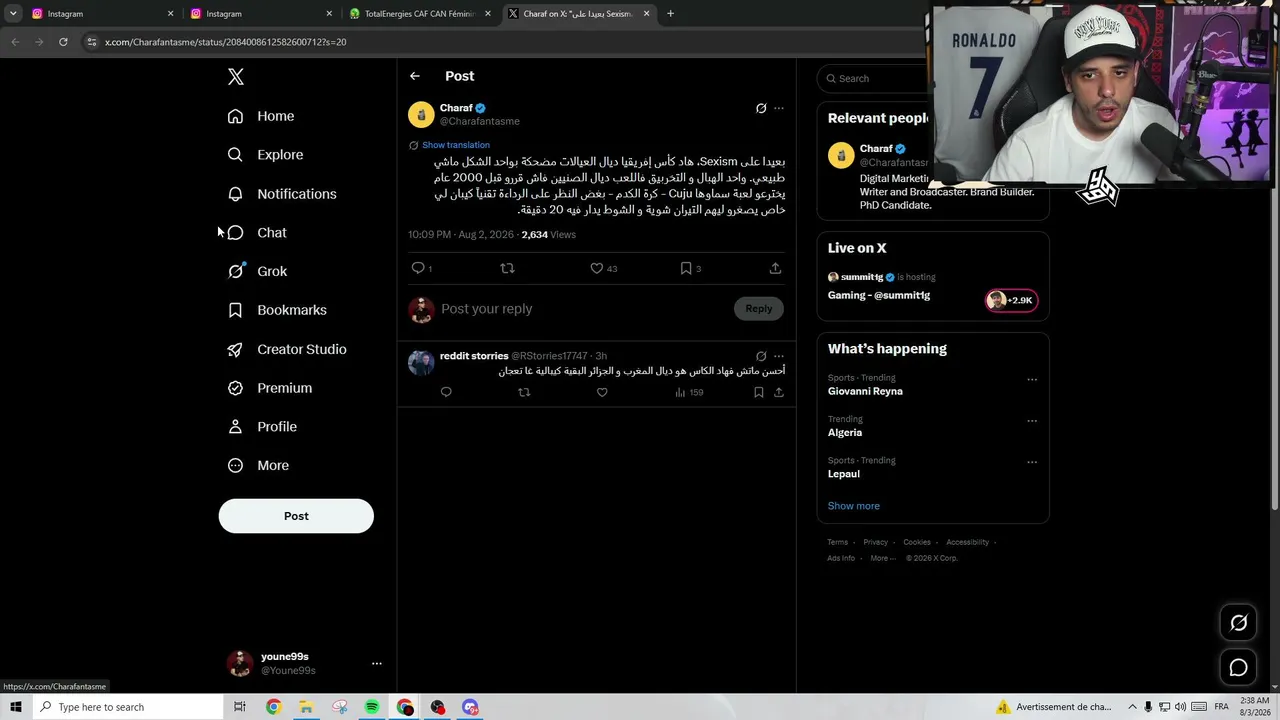Expand Show more trends
Screen dimensions: 1280x720
(854, 506)
